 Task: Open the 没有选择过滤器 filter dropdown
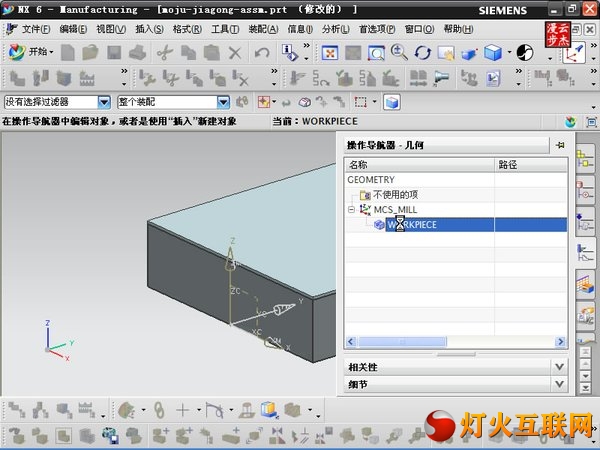click(x=104, y=102)
